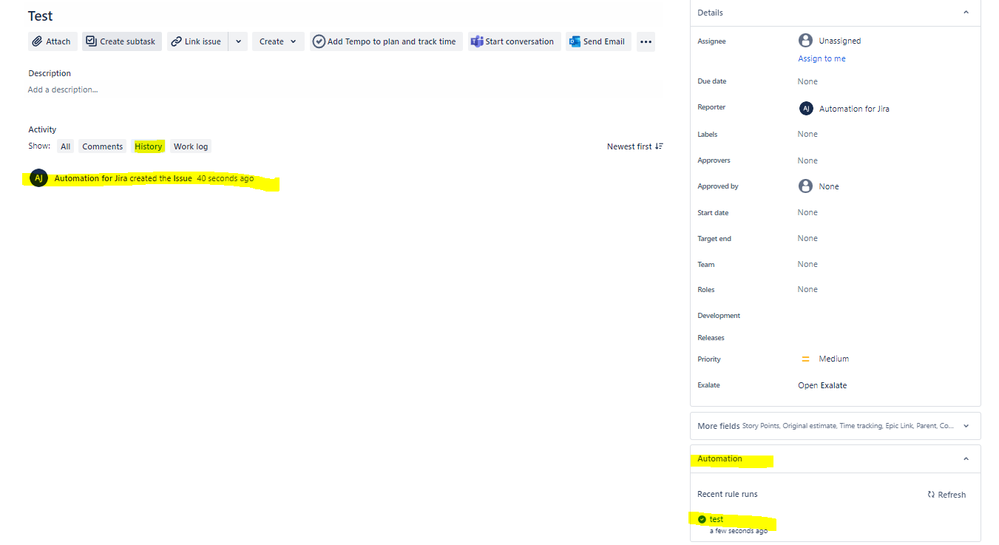
Task: Change the Medium priority value
Action: click(833, 359)
